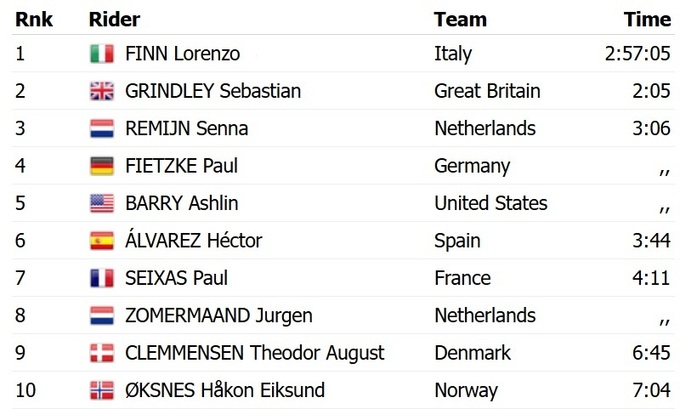This screenshot has width=680, height=409.
Task: Click the Spain flag icon
Action: click(102, 241)
